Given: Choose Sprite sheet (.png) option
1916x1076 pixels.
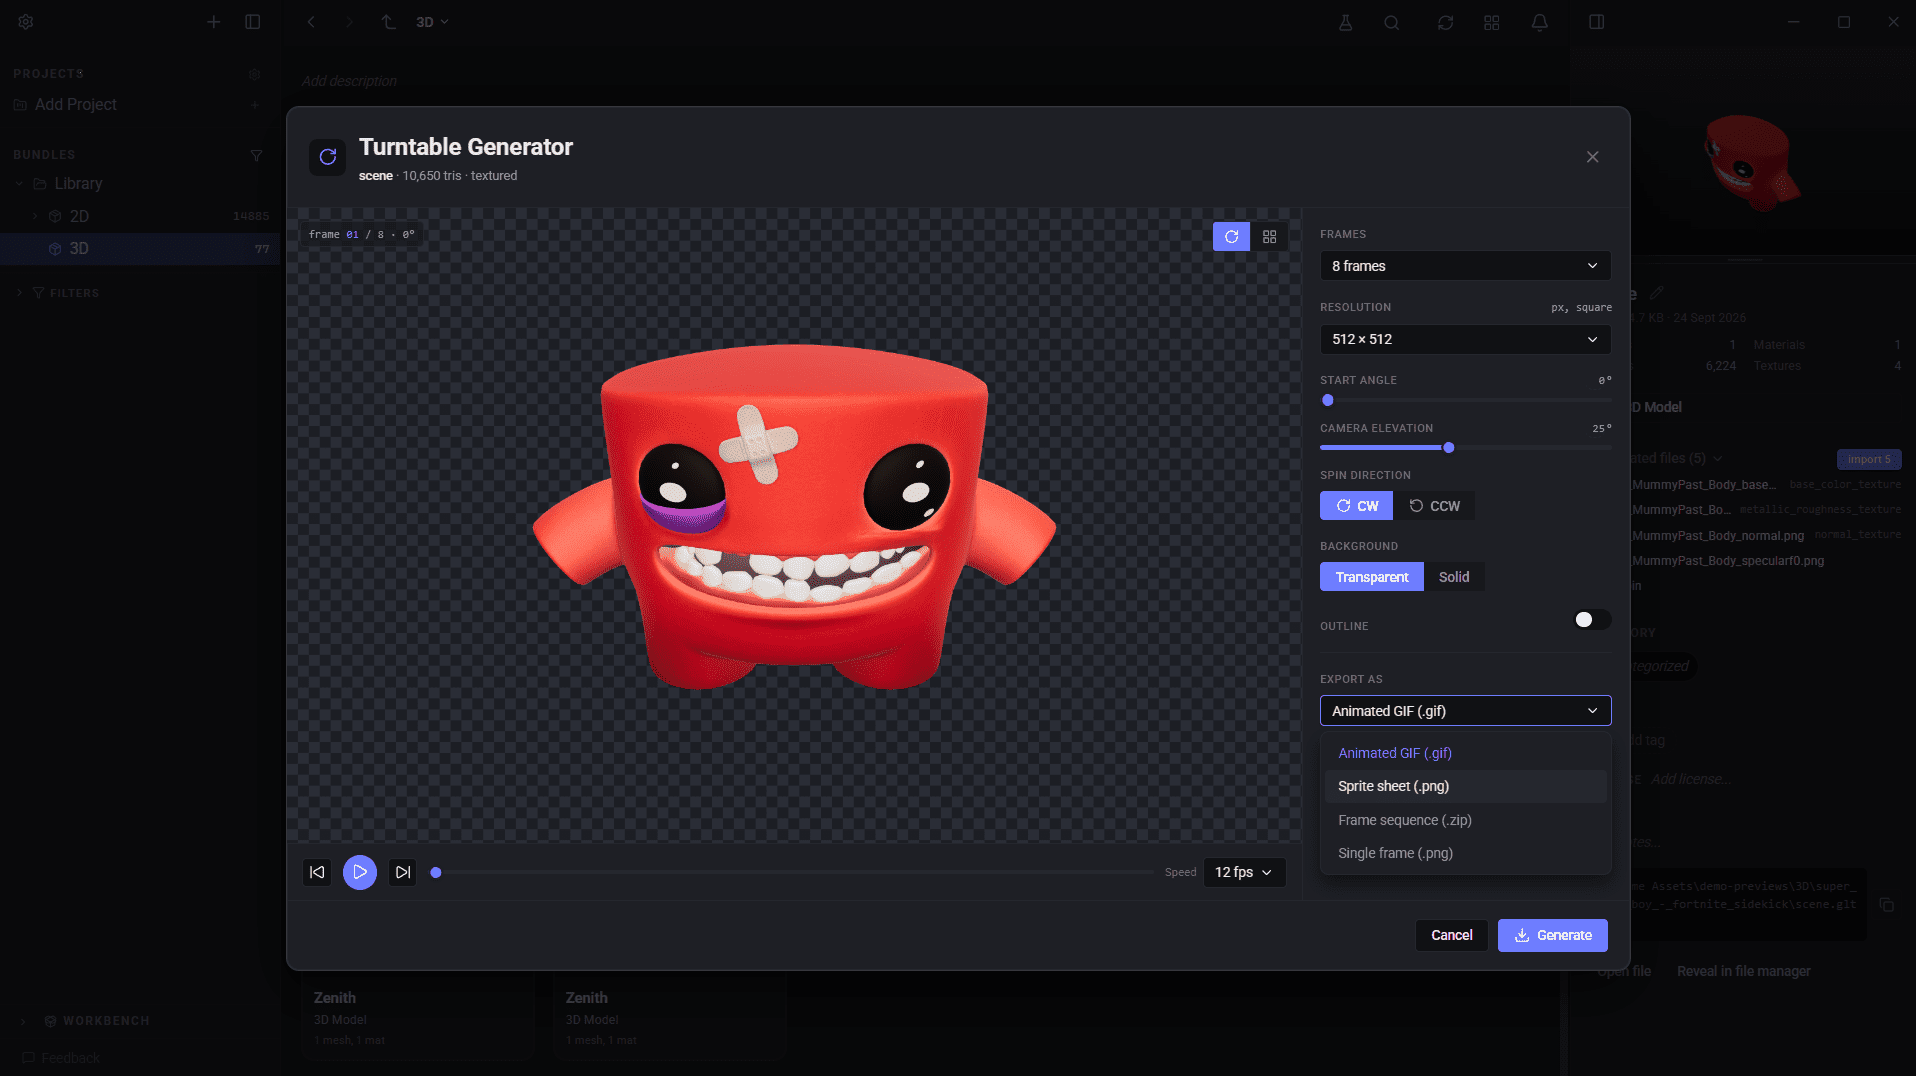Looking at the screenshot, I should (x=1465, y=786).
